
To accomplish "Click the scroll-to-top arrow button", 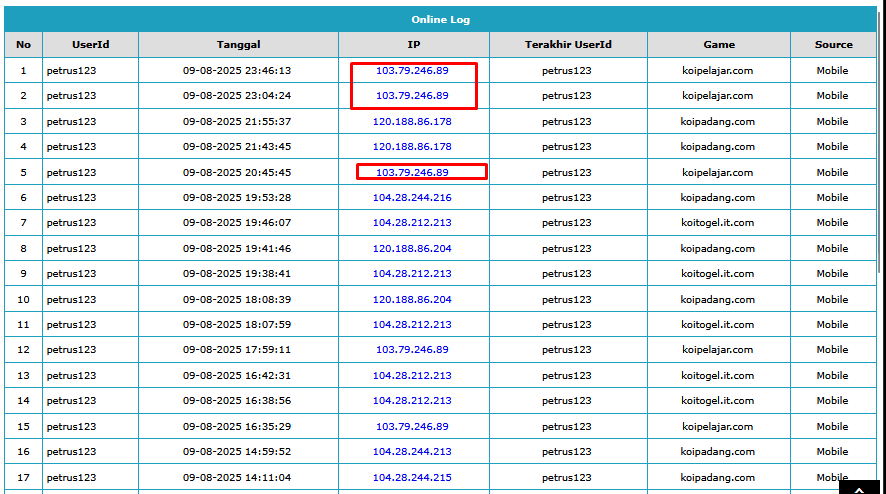I will [859, 487].
